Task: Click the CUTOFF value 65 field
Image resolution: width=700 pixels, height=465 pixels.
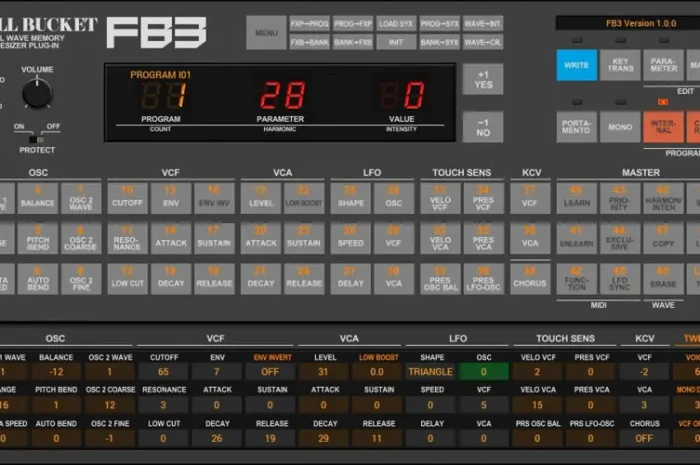Action: [163, 372]
